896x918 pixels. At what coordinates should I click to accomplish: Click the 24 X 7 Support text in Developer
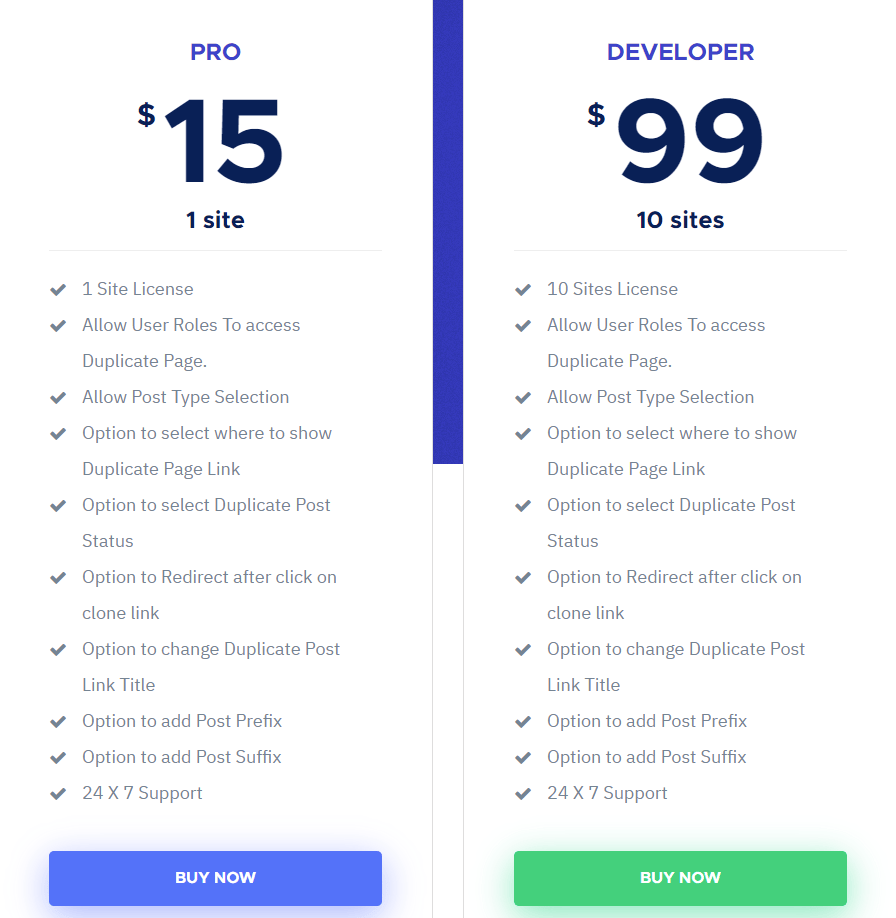606,793
